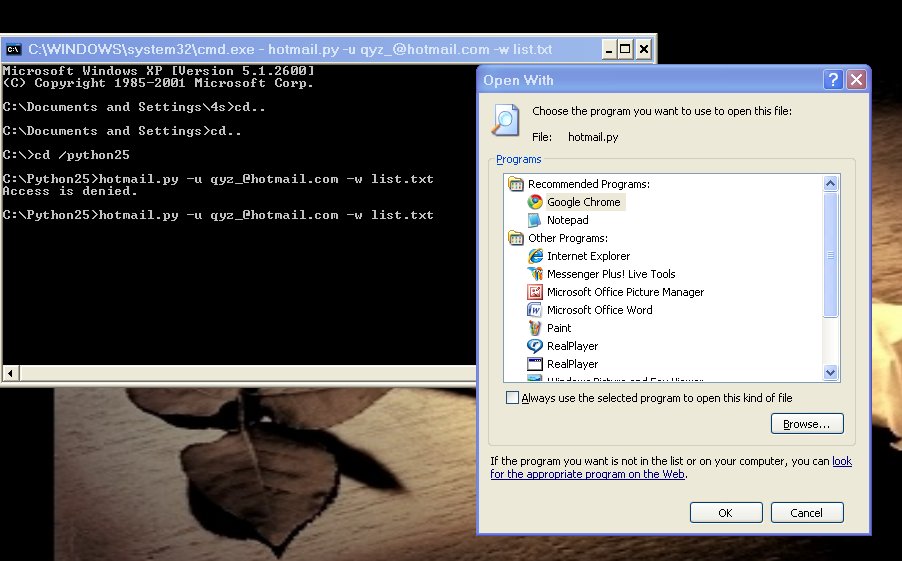This screenshot has width=902, height=561.
Task: Click the file search icon beside hotmail.py
Action: tap(505, 120)
